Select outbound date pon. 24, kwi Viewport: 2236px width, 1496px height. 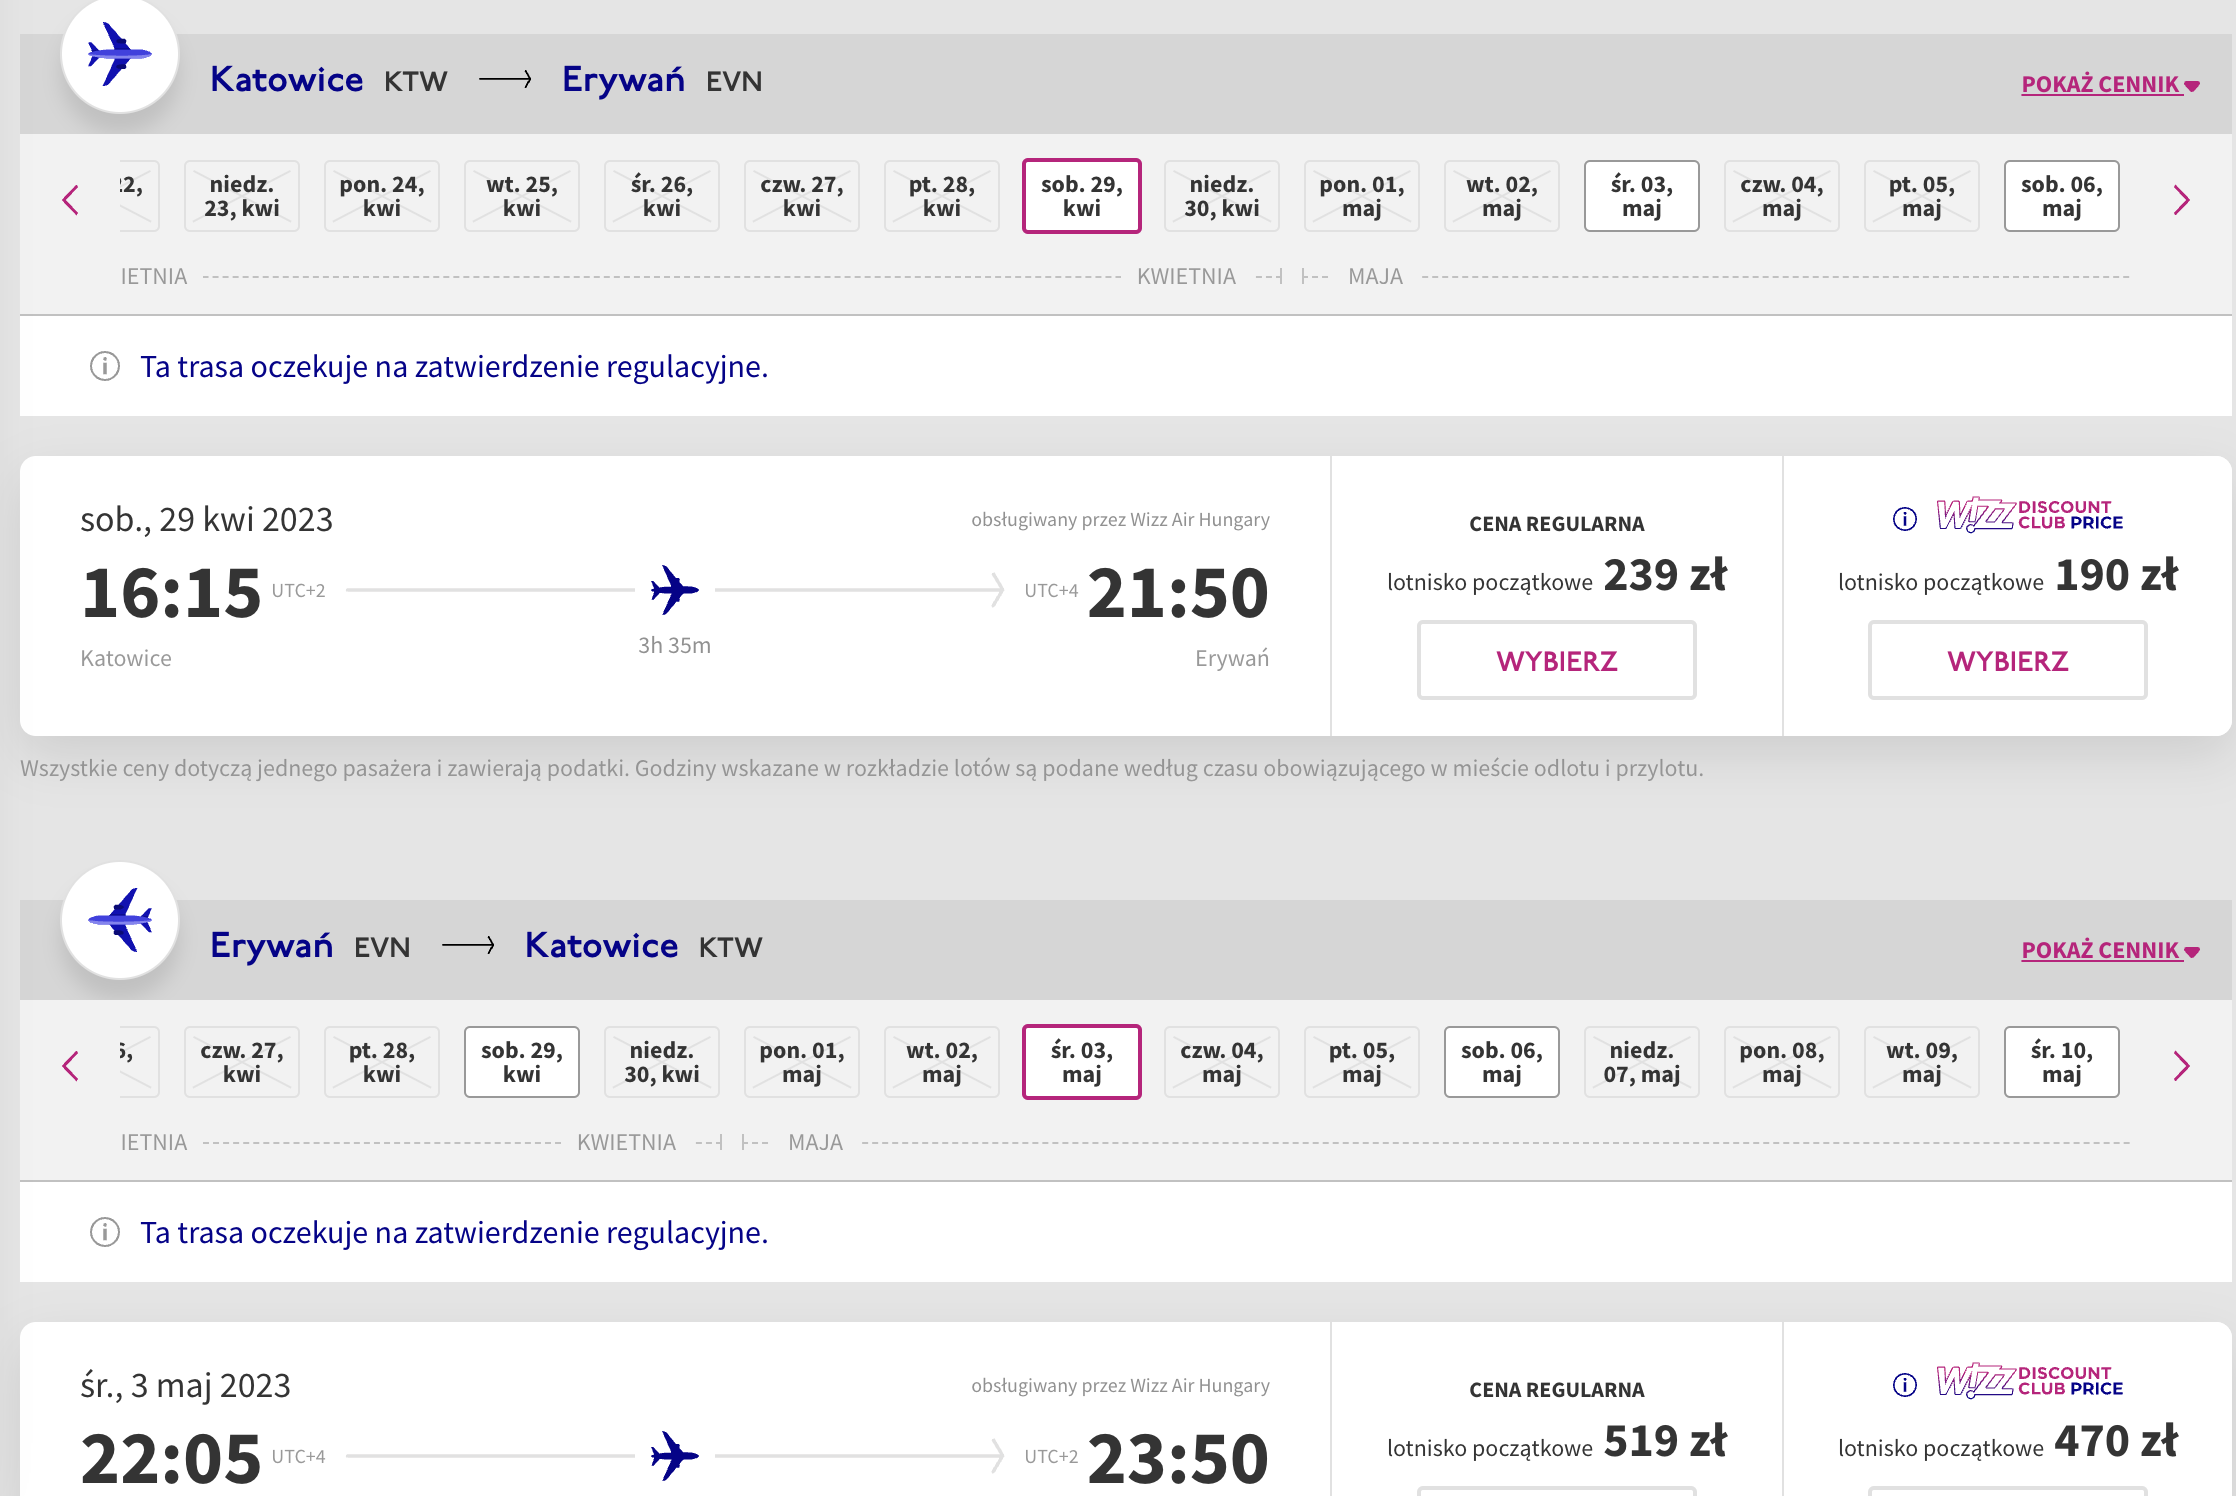point(382,196)
